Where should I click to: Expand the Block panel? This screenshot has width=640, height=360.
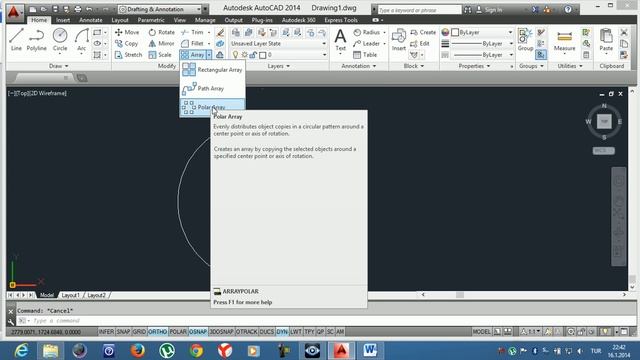[x=414, y=66]
